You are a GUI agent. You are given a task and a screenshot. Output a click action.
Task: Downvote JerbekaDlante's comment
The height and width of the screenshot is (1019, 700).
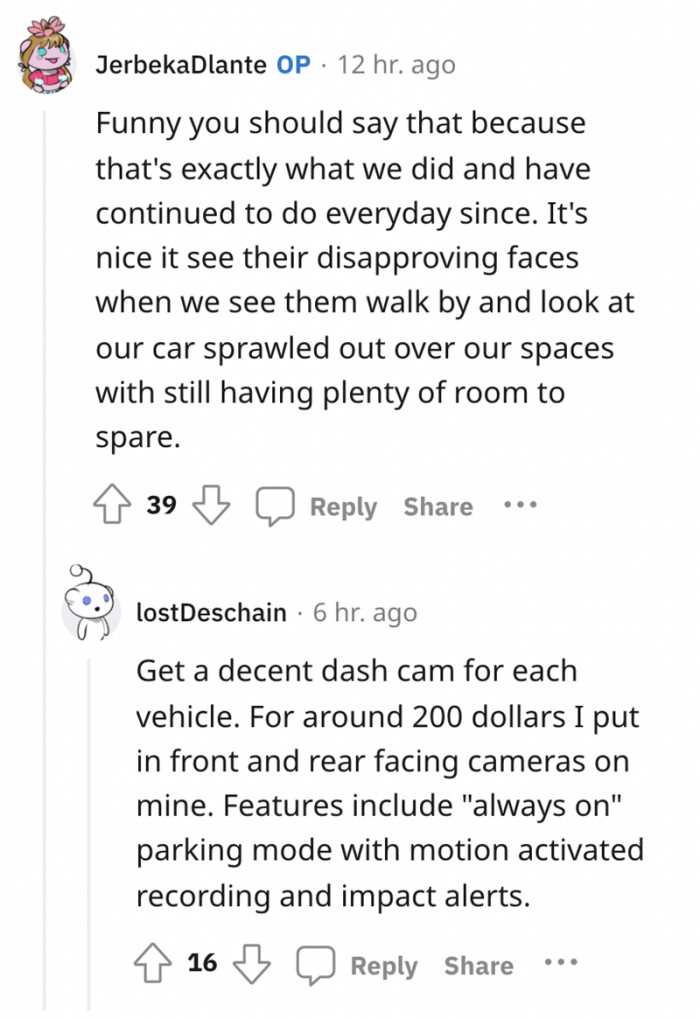click(210, 506)
